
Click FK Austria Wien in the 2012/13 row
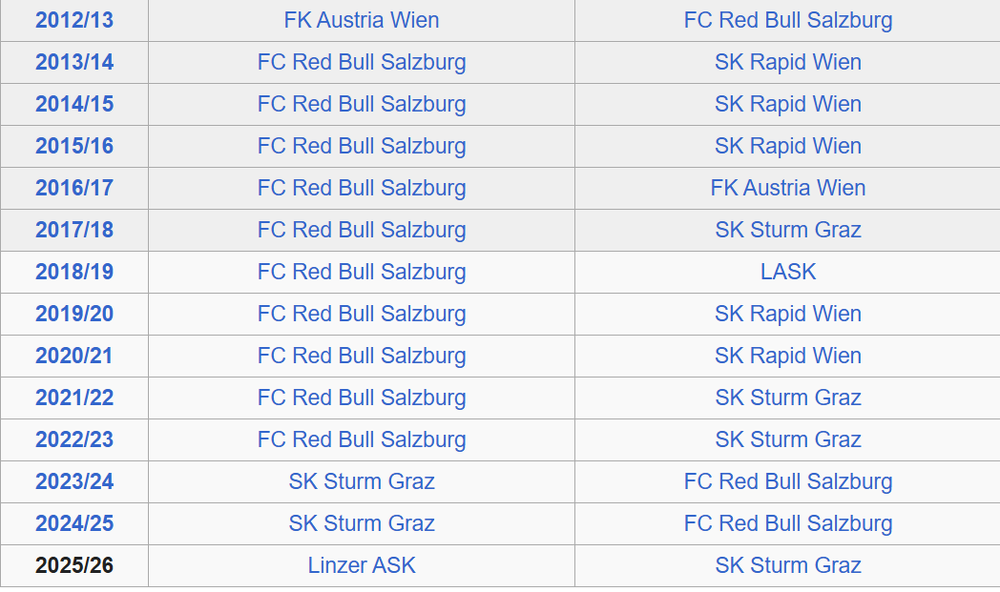pos(362,20)
